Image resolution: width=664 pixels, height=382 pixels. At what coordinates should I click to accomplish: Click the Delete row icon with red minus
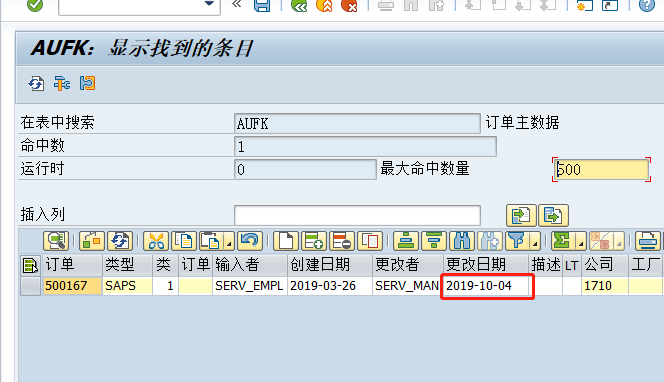pyautogui.click(x=341, y=241)
